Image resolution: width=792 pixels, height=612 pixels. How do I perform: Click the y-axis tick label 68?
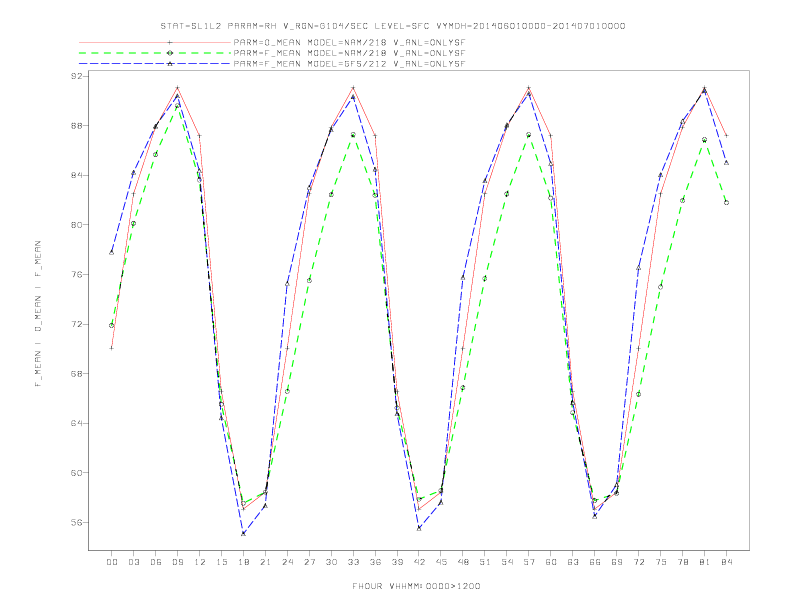click(x=77, y=374)
